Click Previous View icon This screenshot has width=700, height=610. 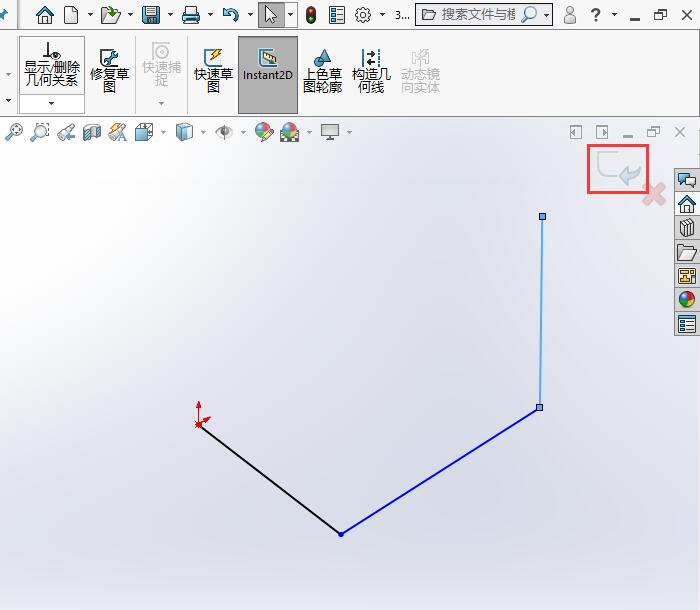pos(66,132)
